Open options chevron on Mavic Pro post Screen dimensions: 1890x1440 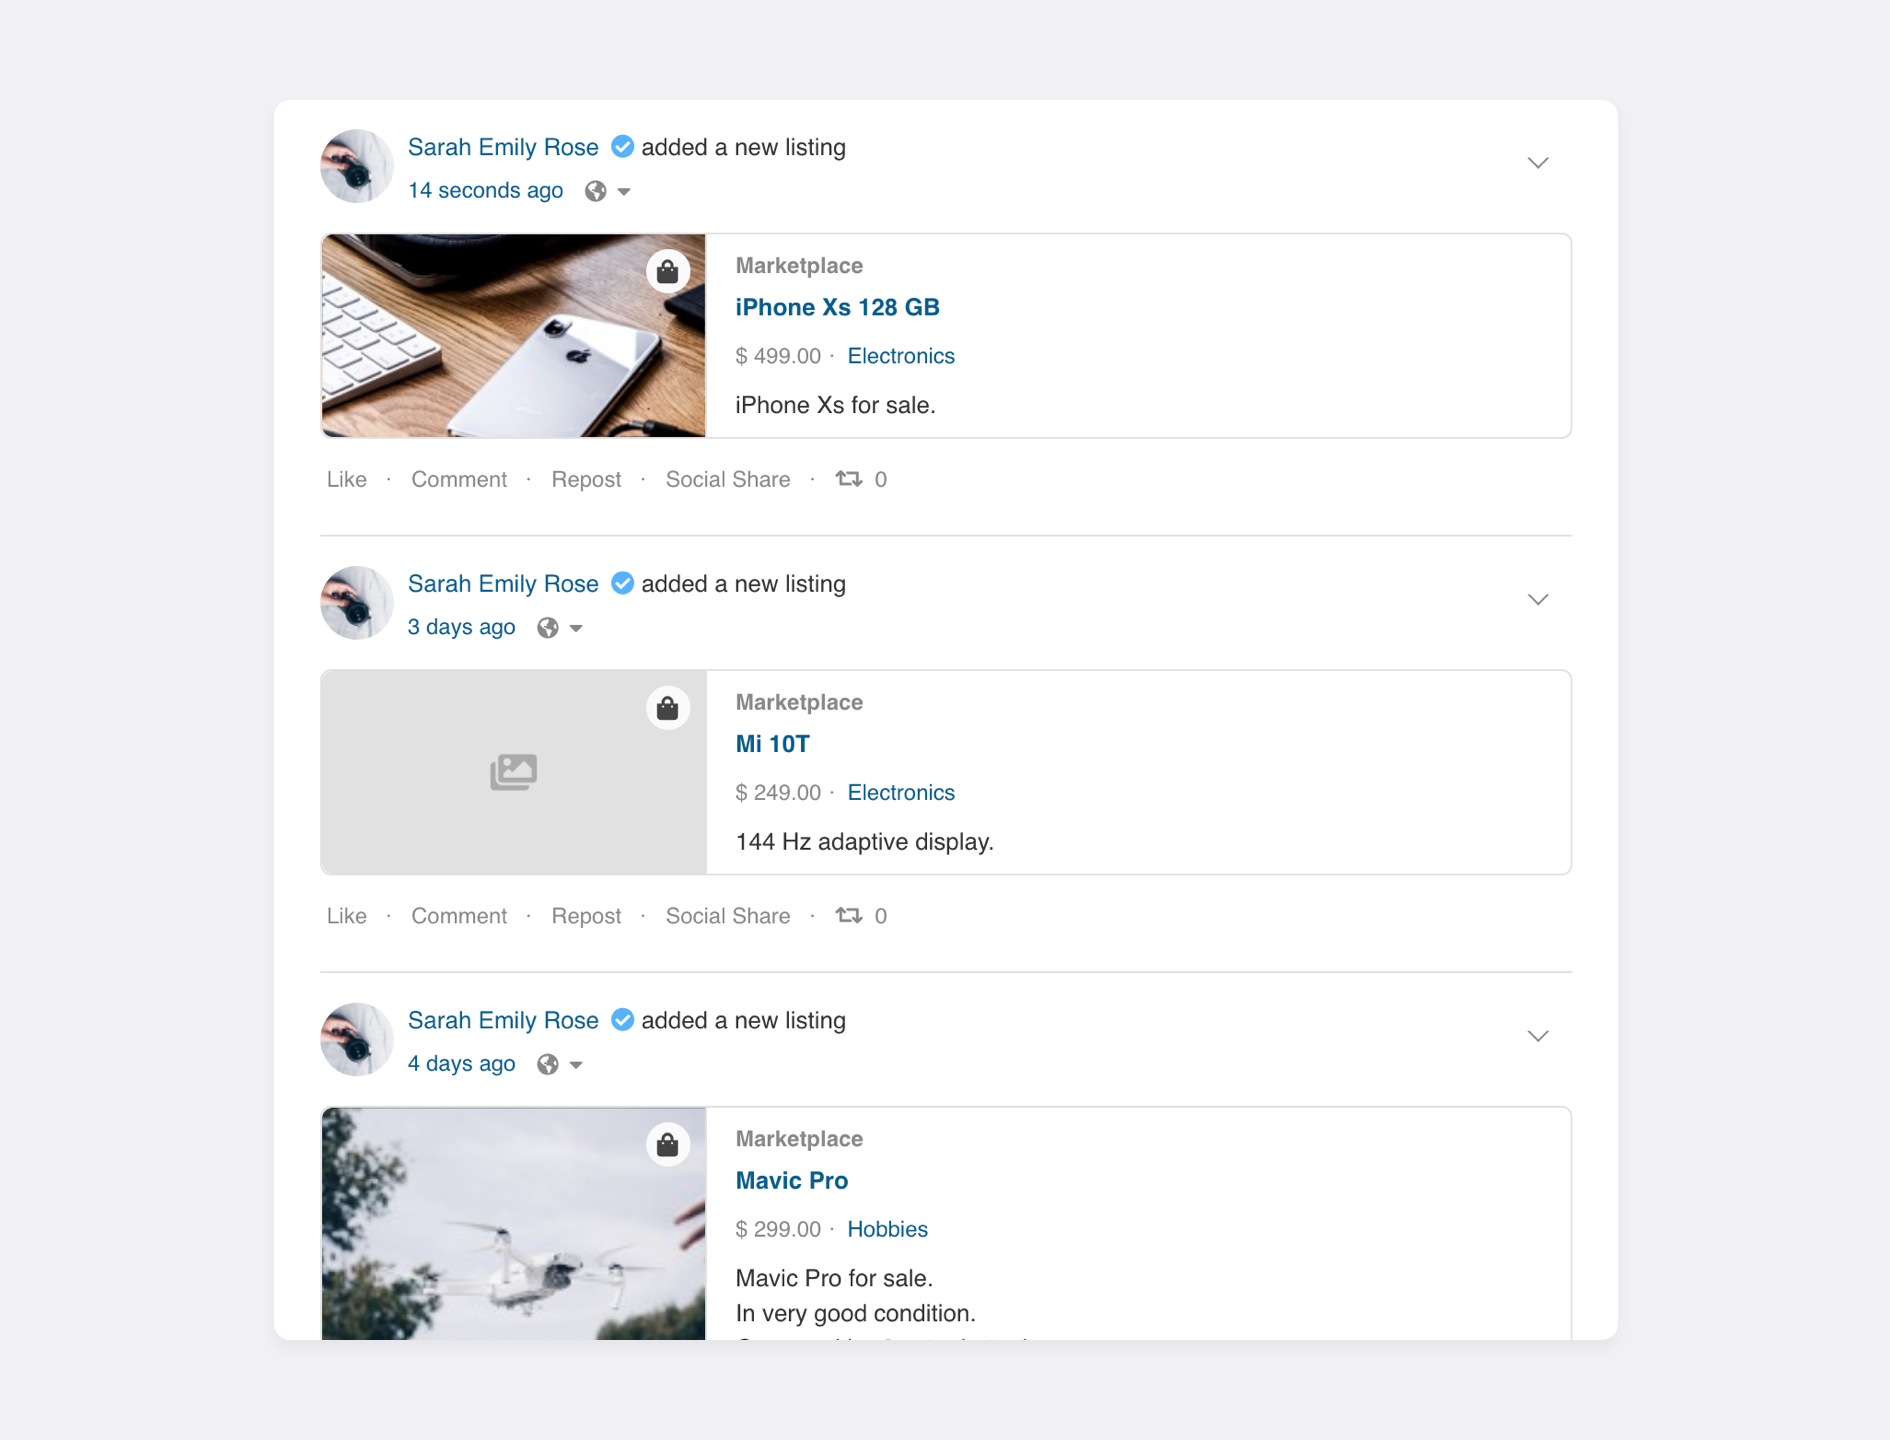[x=1537, y=1036]
